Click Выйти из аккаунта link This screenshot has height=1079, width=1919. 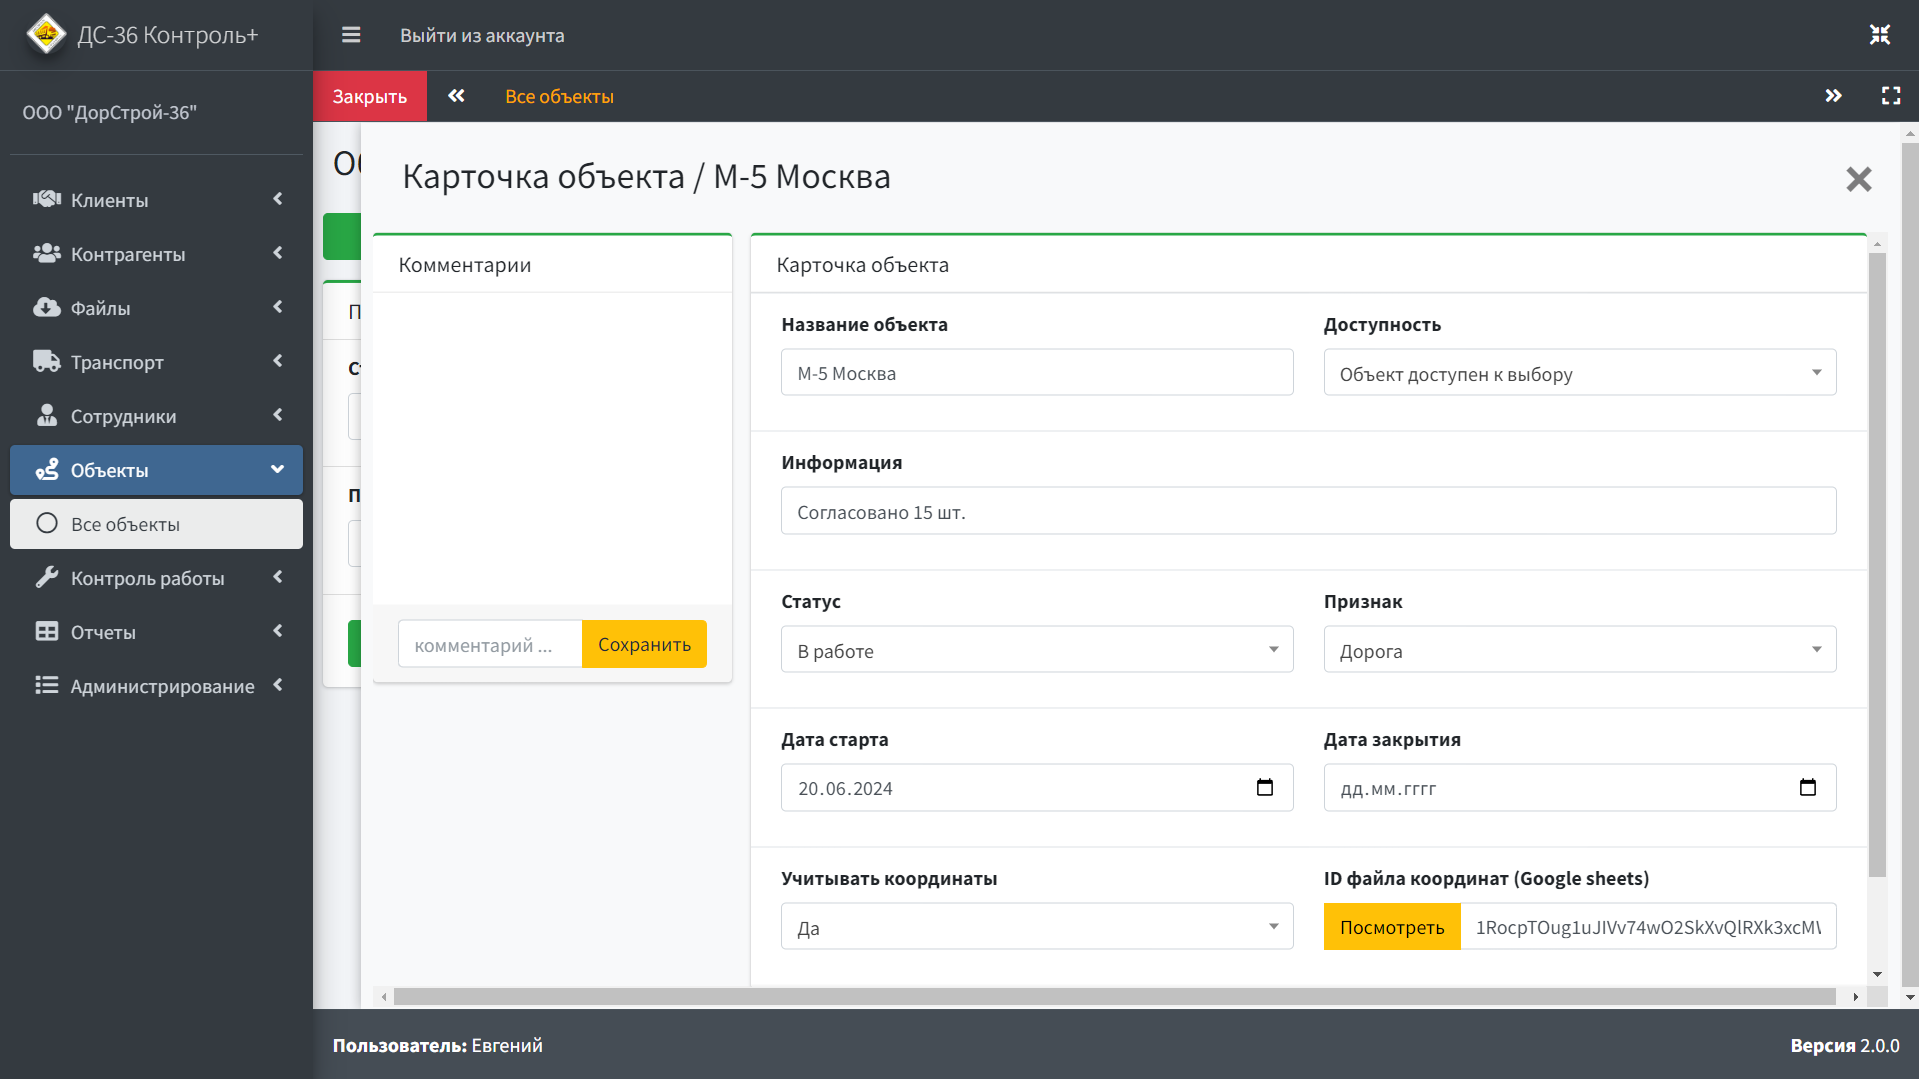482,36
